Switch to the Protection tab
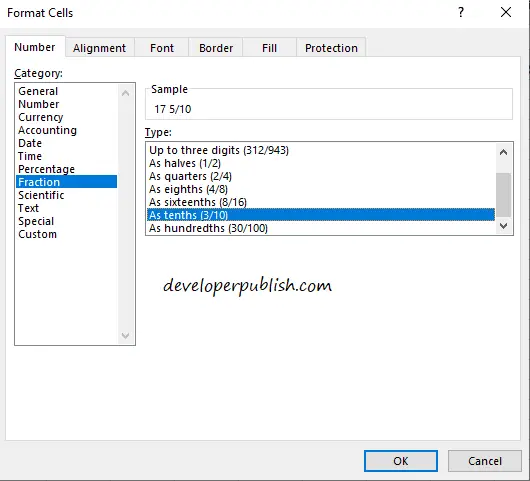The image size is (530, 481). 331,48
